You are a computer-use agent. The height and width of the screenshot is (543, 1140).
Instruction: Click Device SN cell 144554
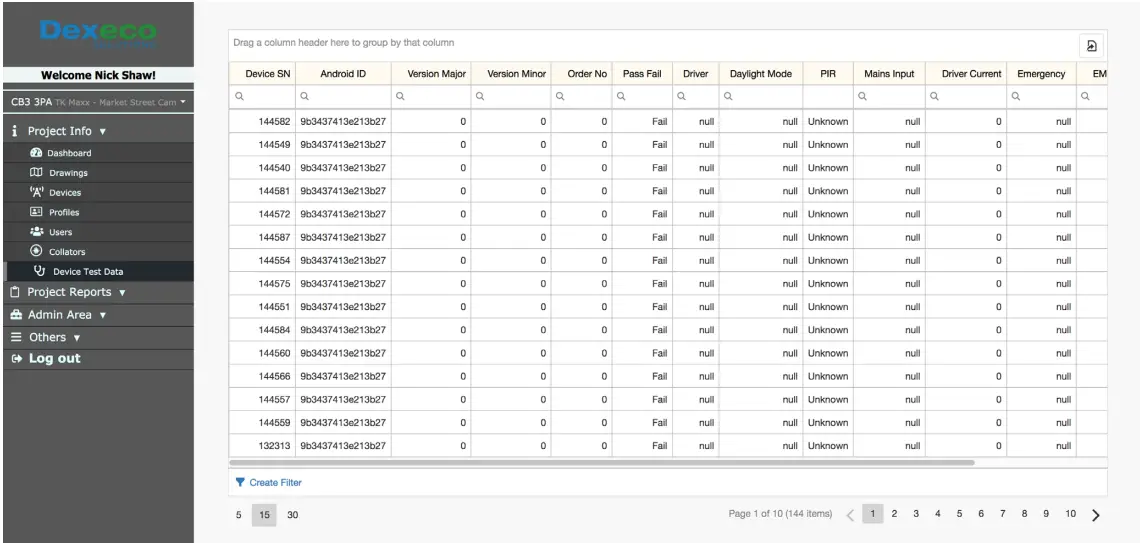coord(262,260)
